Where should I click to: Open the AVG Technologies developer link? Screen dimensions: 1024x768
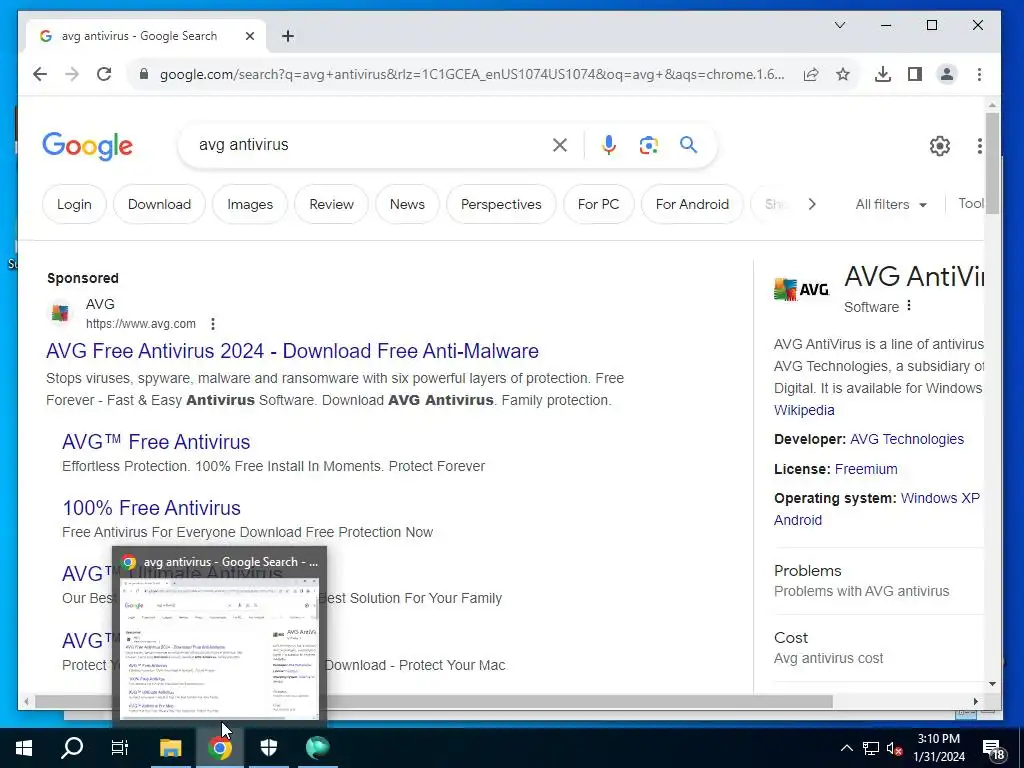[x=906, y=439]
